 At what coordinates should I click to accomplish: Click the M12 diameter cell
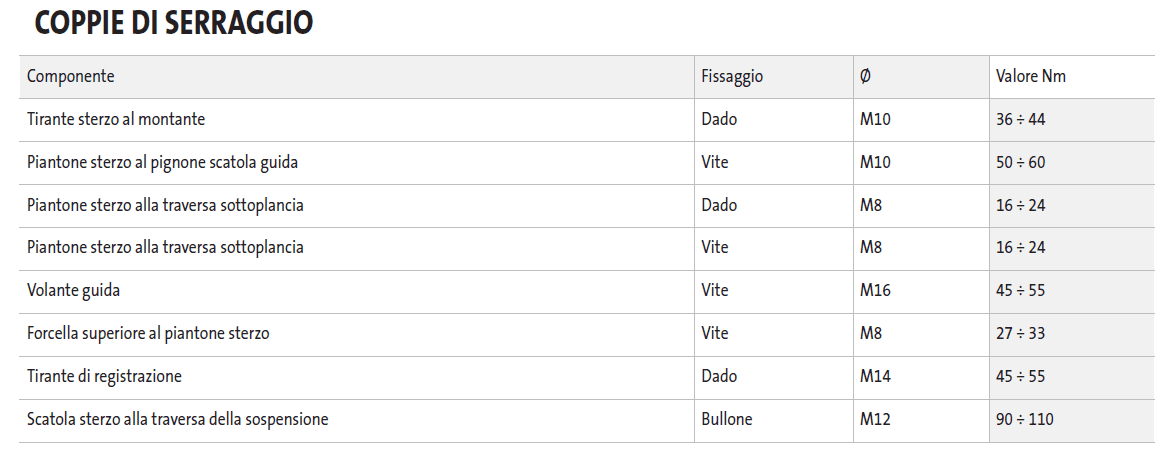click(x=875, y=420)
